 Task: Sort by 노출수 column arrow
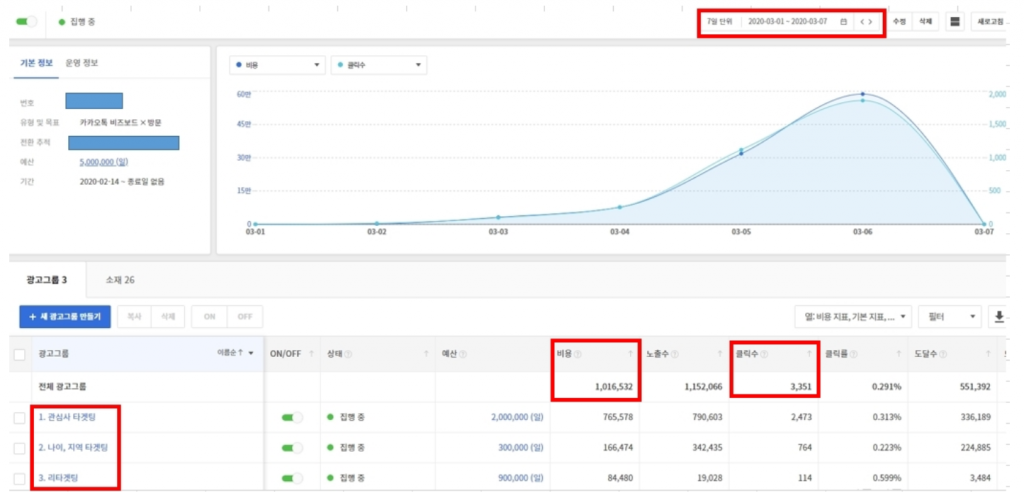pos(720,354)
